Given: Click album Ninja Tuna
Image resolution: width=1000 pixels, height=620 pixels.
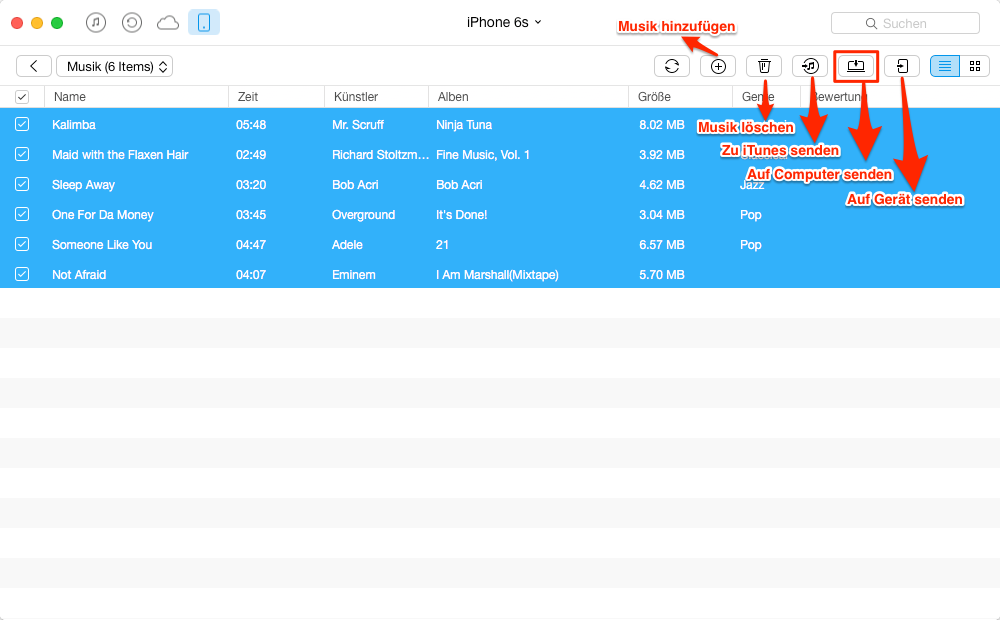Looking at the screenshot, I should 464,125.
